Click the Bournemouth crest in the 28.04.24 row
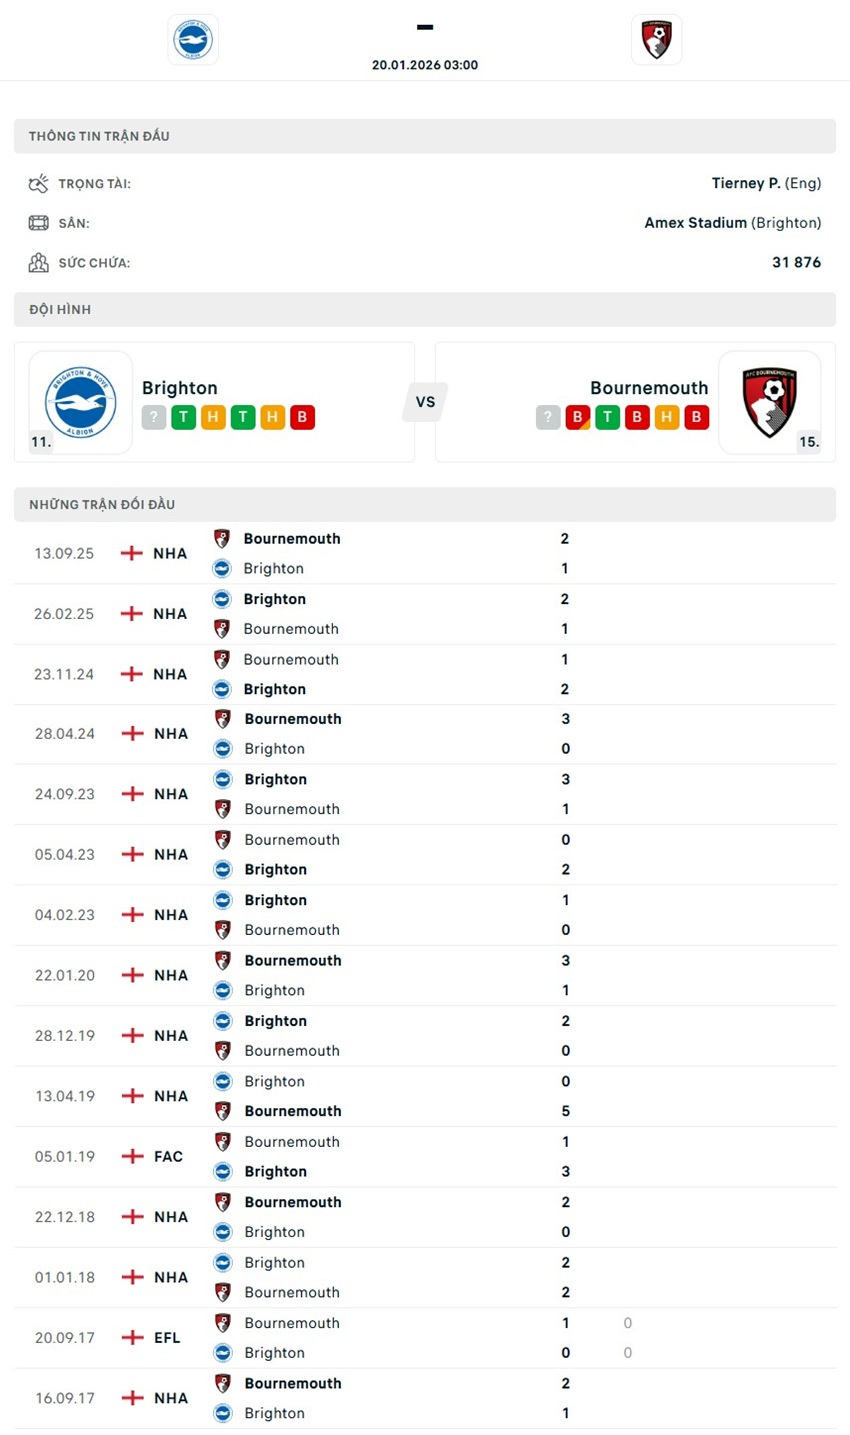850x1435 pixels. point(221,718)
